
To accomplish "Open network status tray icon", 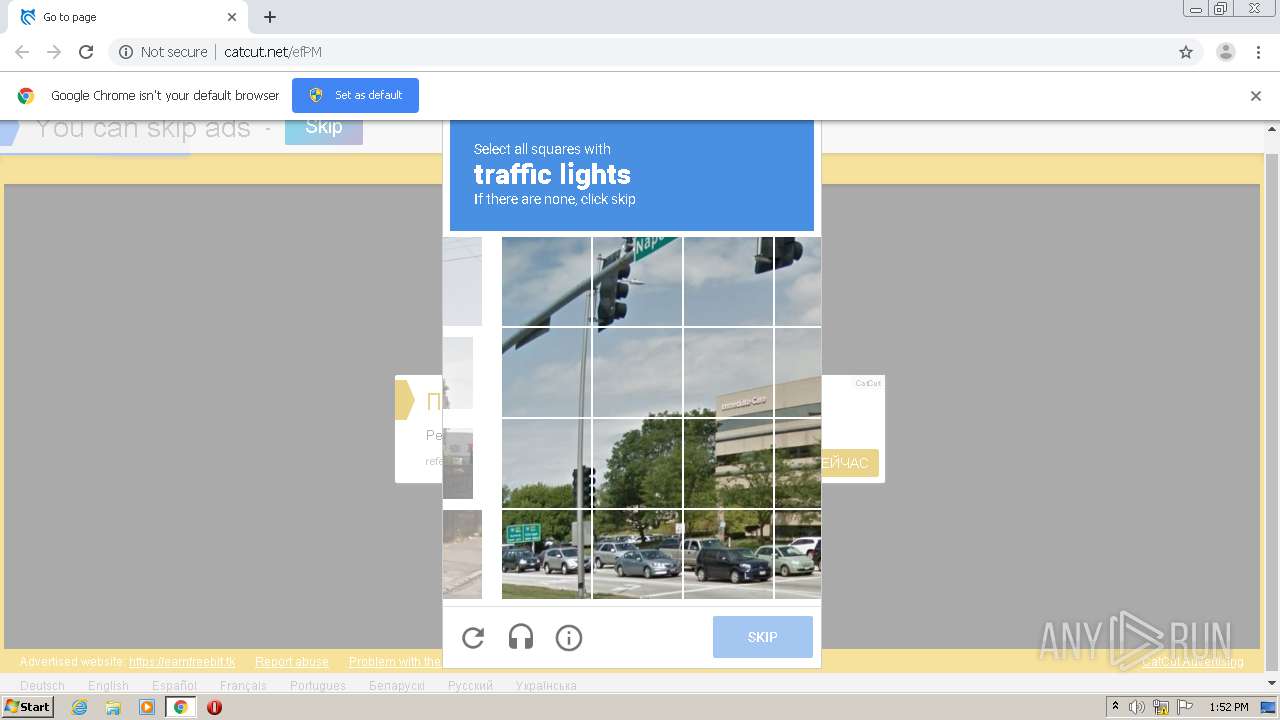I will point(1161,707).
